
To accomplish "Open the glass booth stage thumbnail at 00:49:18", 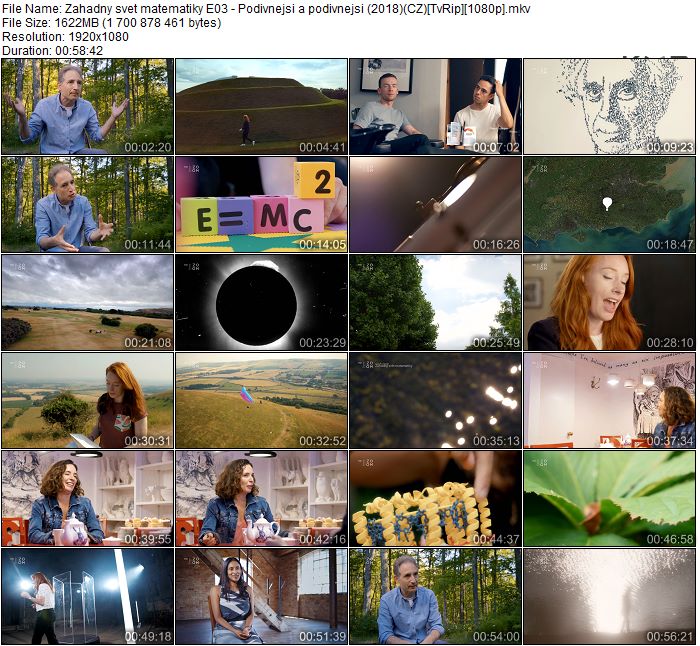I will pyautogui.click(x=87, y=596).
